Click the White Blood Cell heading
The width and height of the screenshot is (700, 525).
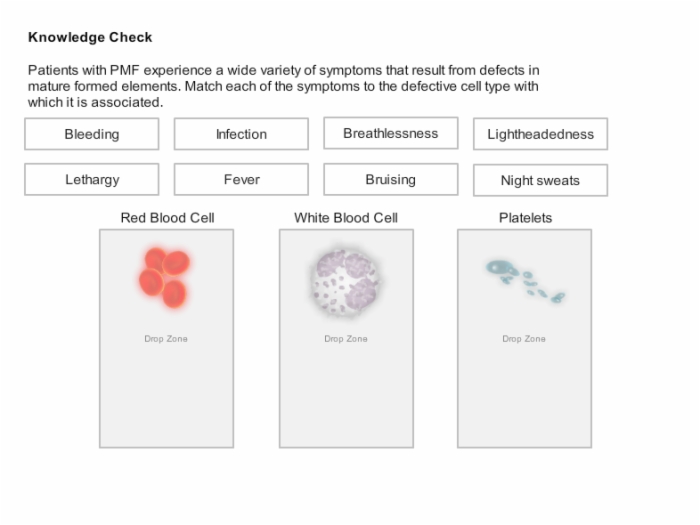click(x=346, y=218)
